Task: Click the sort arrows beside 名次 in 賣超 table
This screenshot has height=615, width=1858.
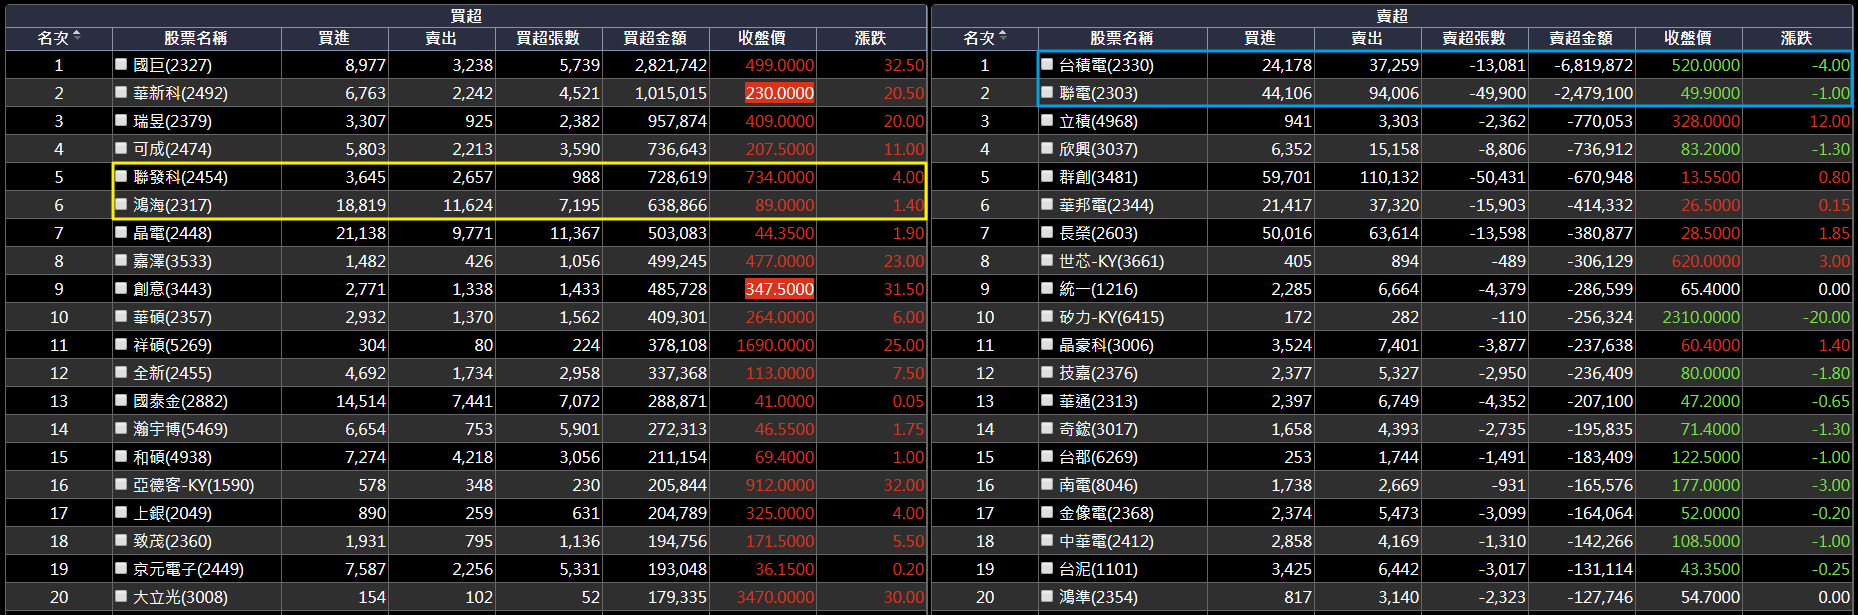Action: coord(1003,37)
